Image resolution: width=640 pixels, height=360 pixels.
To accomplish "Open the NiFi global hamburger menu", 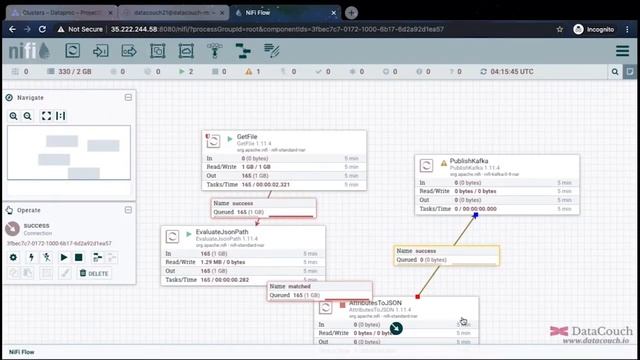I will coord(622,51).
